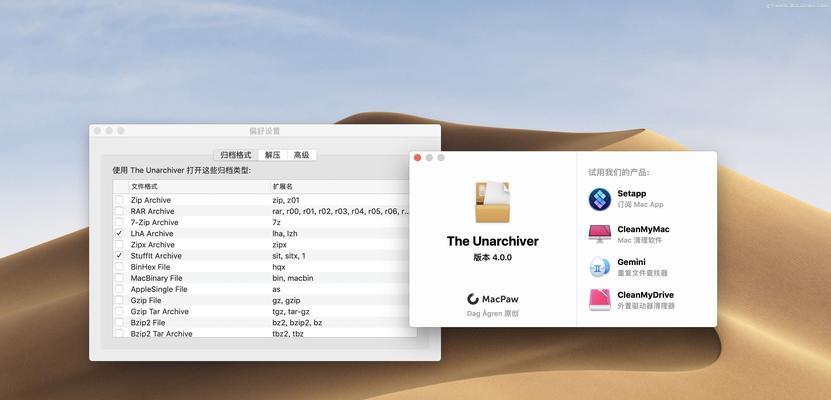
Task: Switch to 高级 tab
Action: [x=302, y=155]
